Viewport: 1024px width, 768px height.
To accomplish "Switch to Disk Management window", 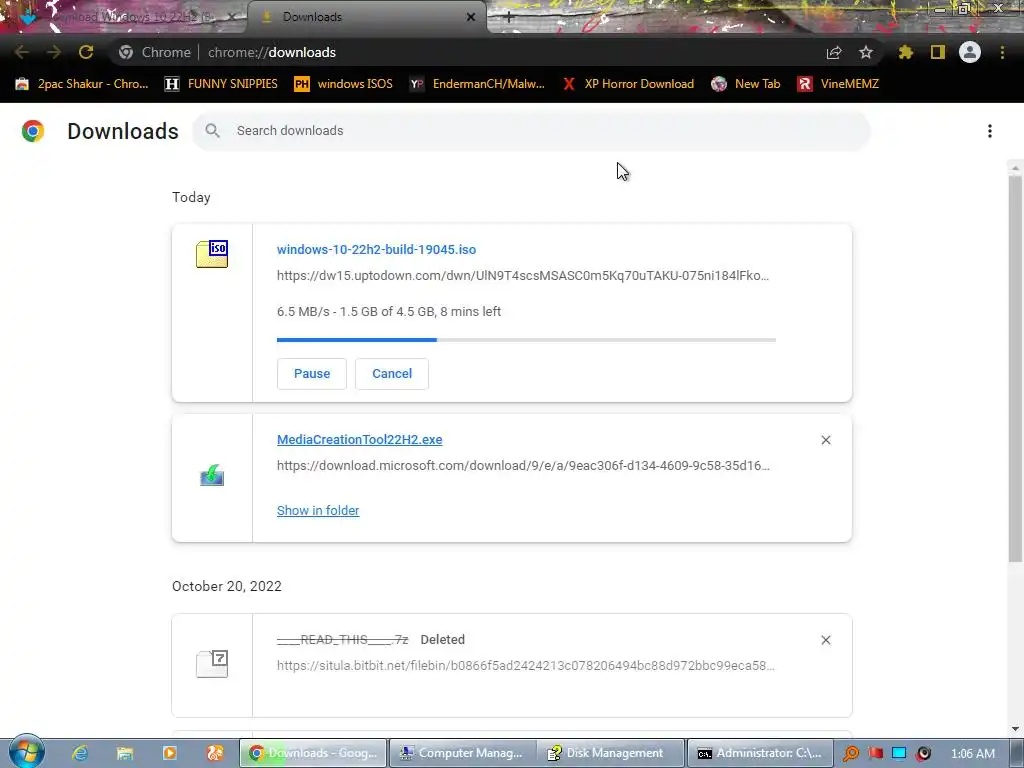I will tap(612, 753).
